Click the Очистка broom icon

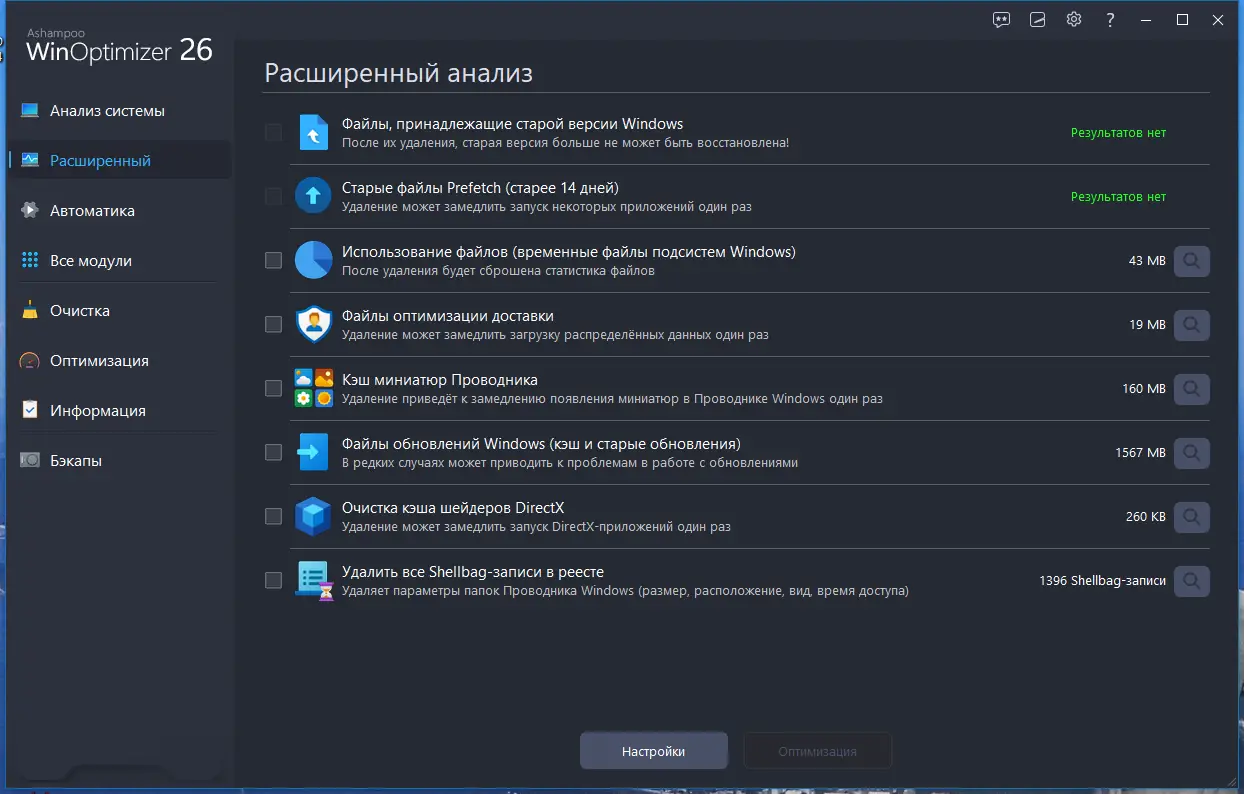coord(30,311)
